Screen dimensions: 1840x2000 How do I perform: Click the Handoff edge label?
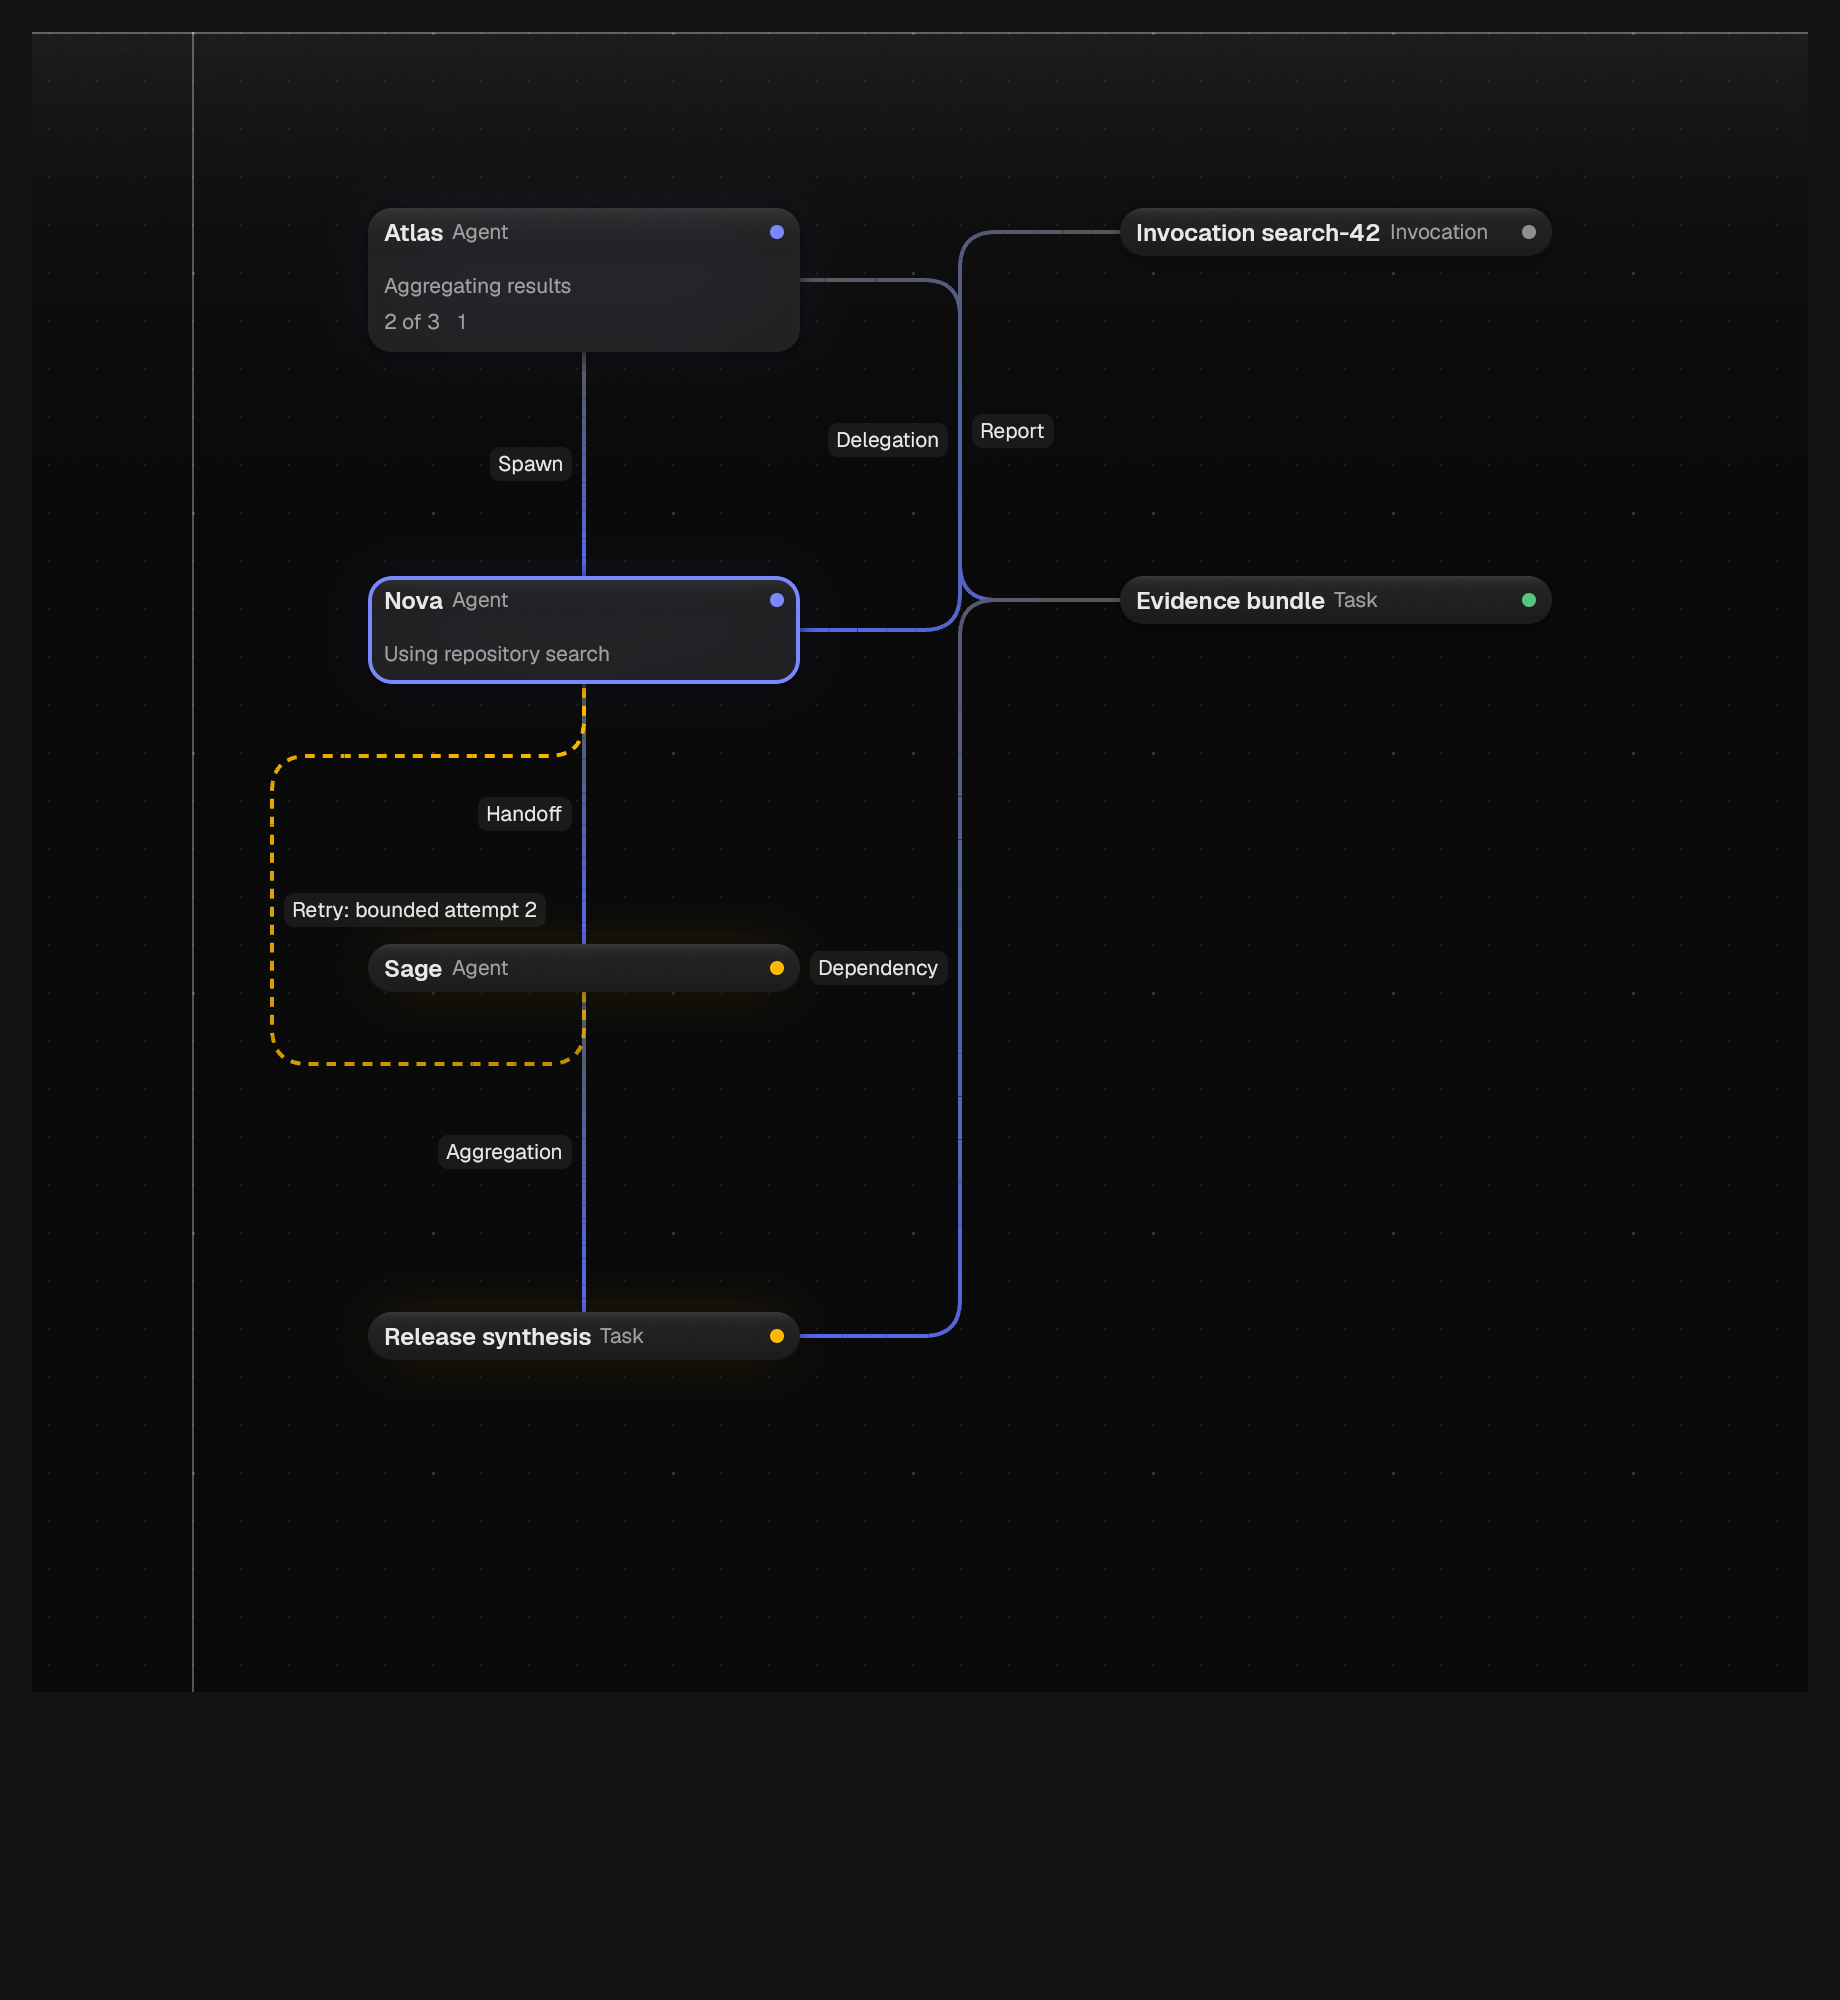point(524,814)
